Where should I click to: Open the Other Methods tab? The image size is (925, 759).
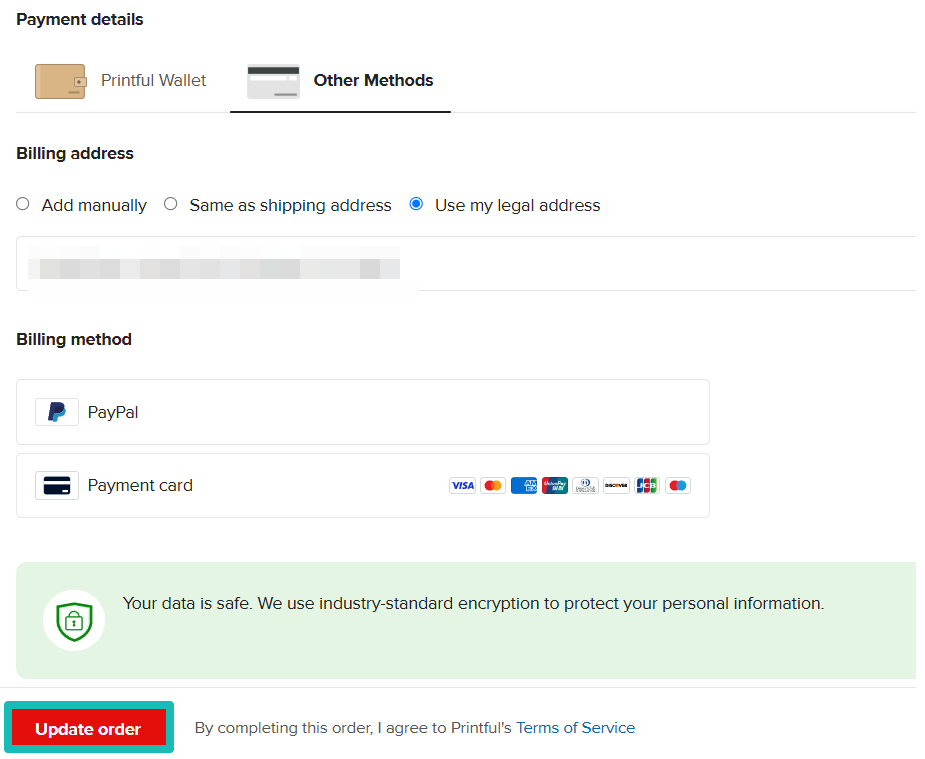click(x=340, y=81)
